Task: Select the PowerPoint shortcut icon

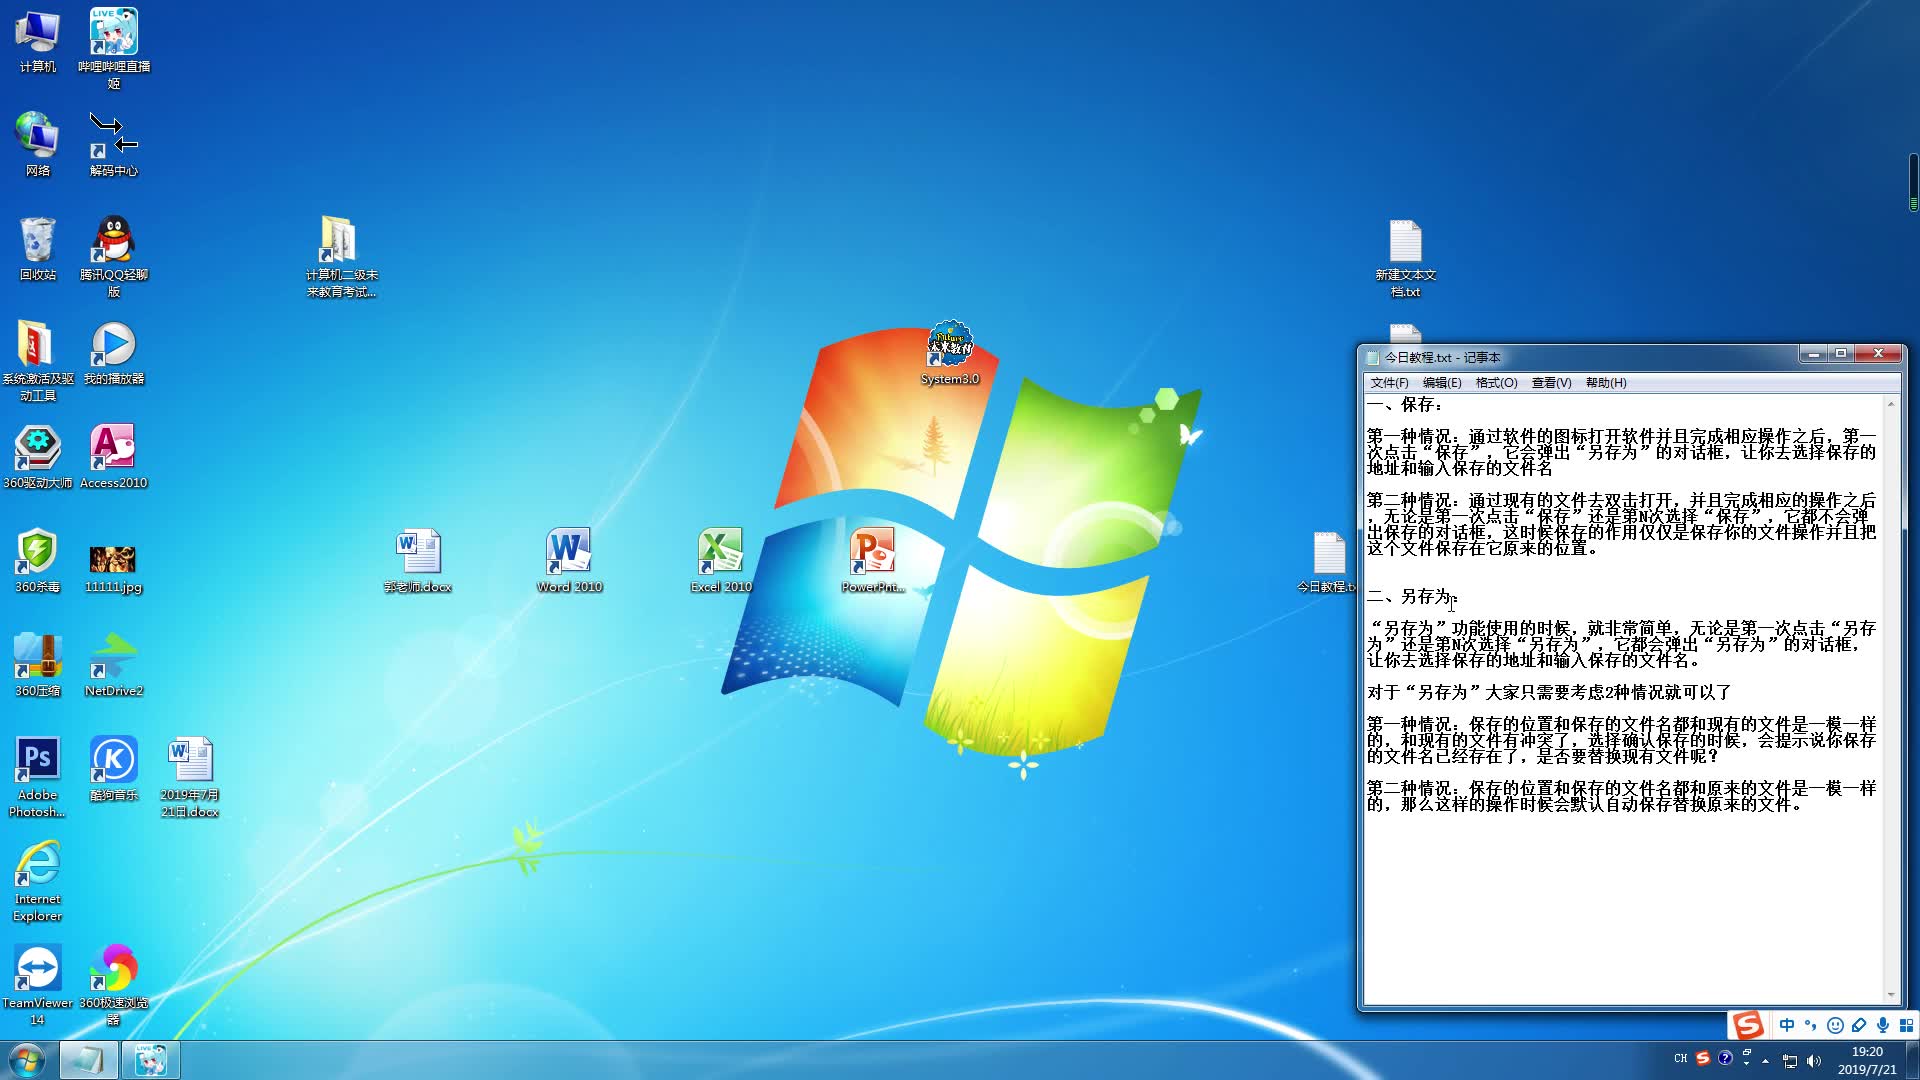Action: point(873,561)
